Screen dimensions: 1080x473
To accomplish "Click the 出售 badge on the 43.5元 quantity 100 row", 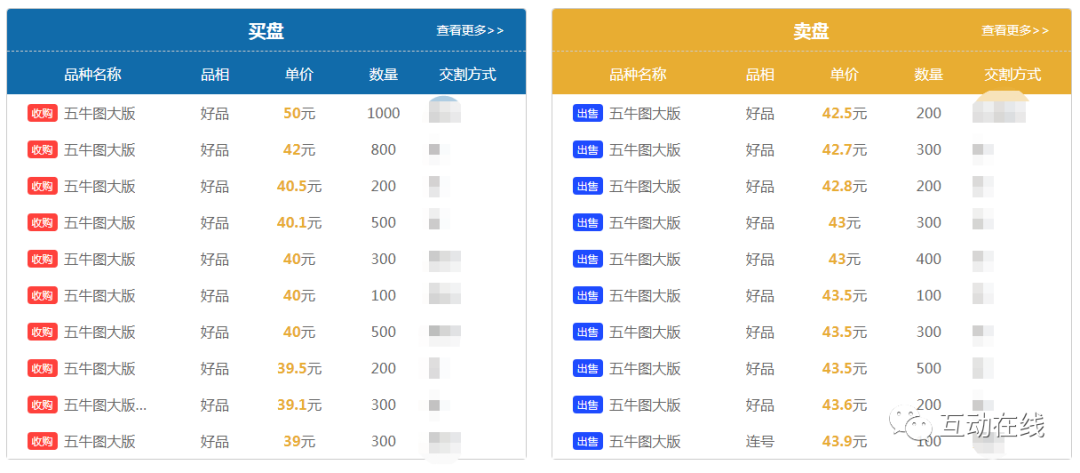I will [588, 295].
